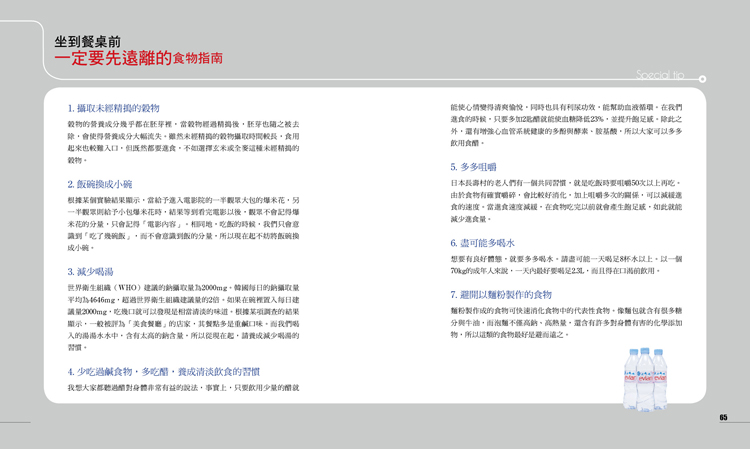
Task: Click heading 2. 飯碗換成小碗
Action: tap(100, 184)
